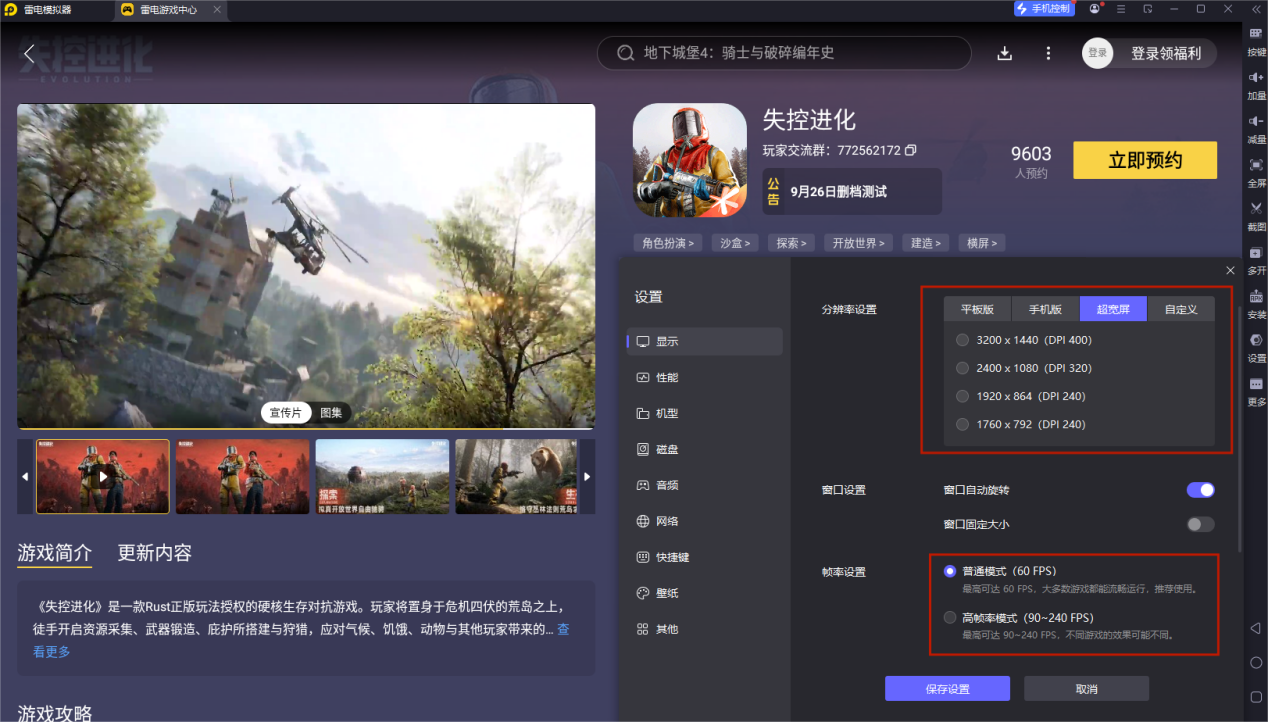Click the round 登录 avatar button
This screenshot has width=1268, height=722.
[1097, 54]
